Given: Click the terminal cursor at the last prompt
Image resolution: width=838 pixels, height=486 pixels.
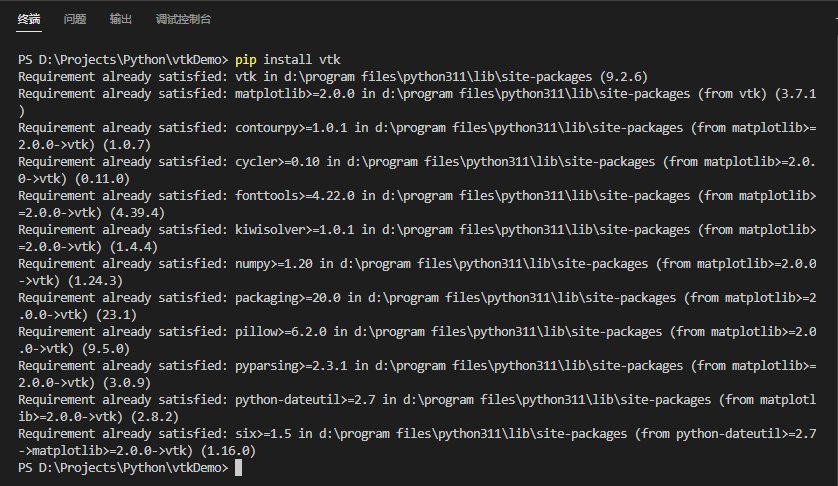Looking at the screenshot, I should pyautogui.click(x=238, y=468).
